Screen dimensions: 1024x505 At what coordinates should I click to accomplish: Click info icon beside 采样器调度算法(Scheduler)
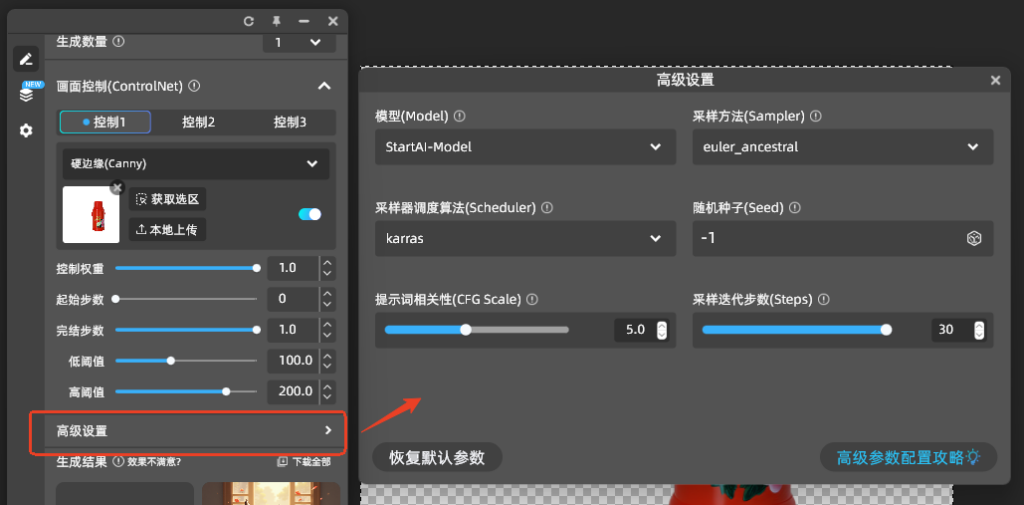[547, 208]
